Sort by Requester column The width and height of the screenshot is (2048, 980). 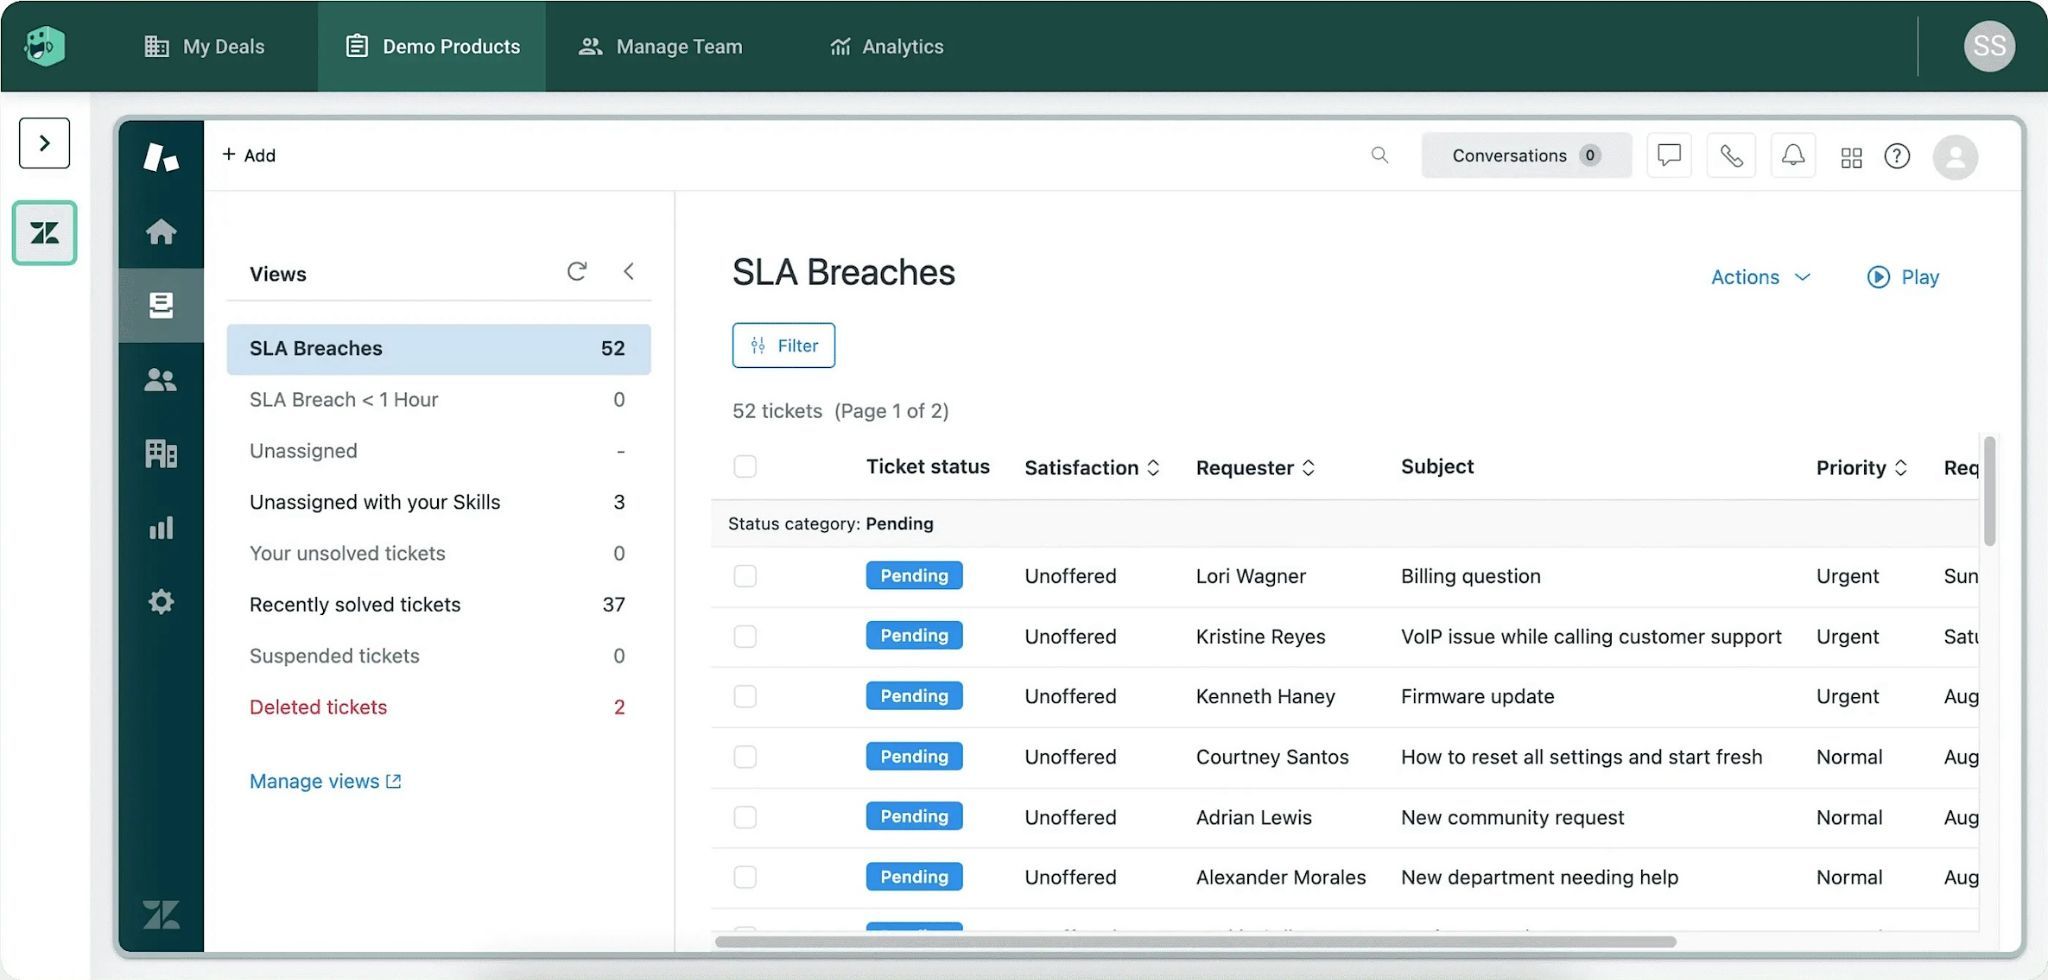point(1255,467)
